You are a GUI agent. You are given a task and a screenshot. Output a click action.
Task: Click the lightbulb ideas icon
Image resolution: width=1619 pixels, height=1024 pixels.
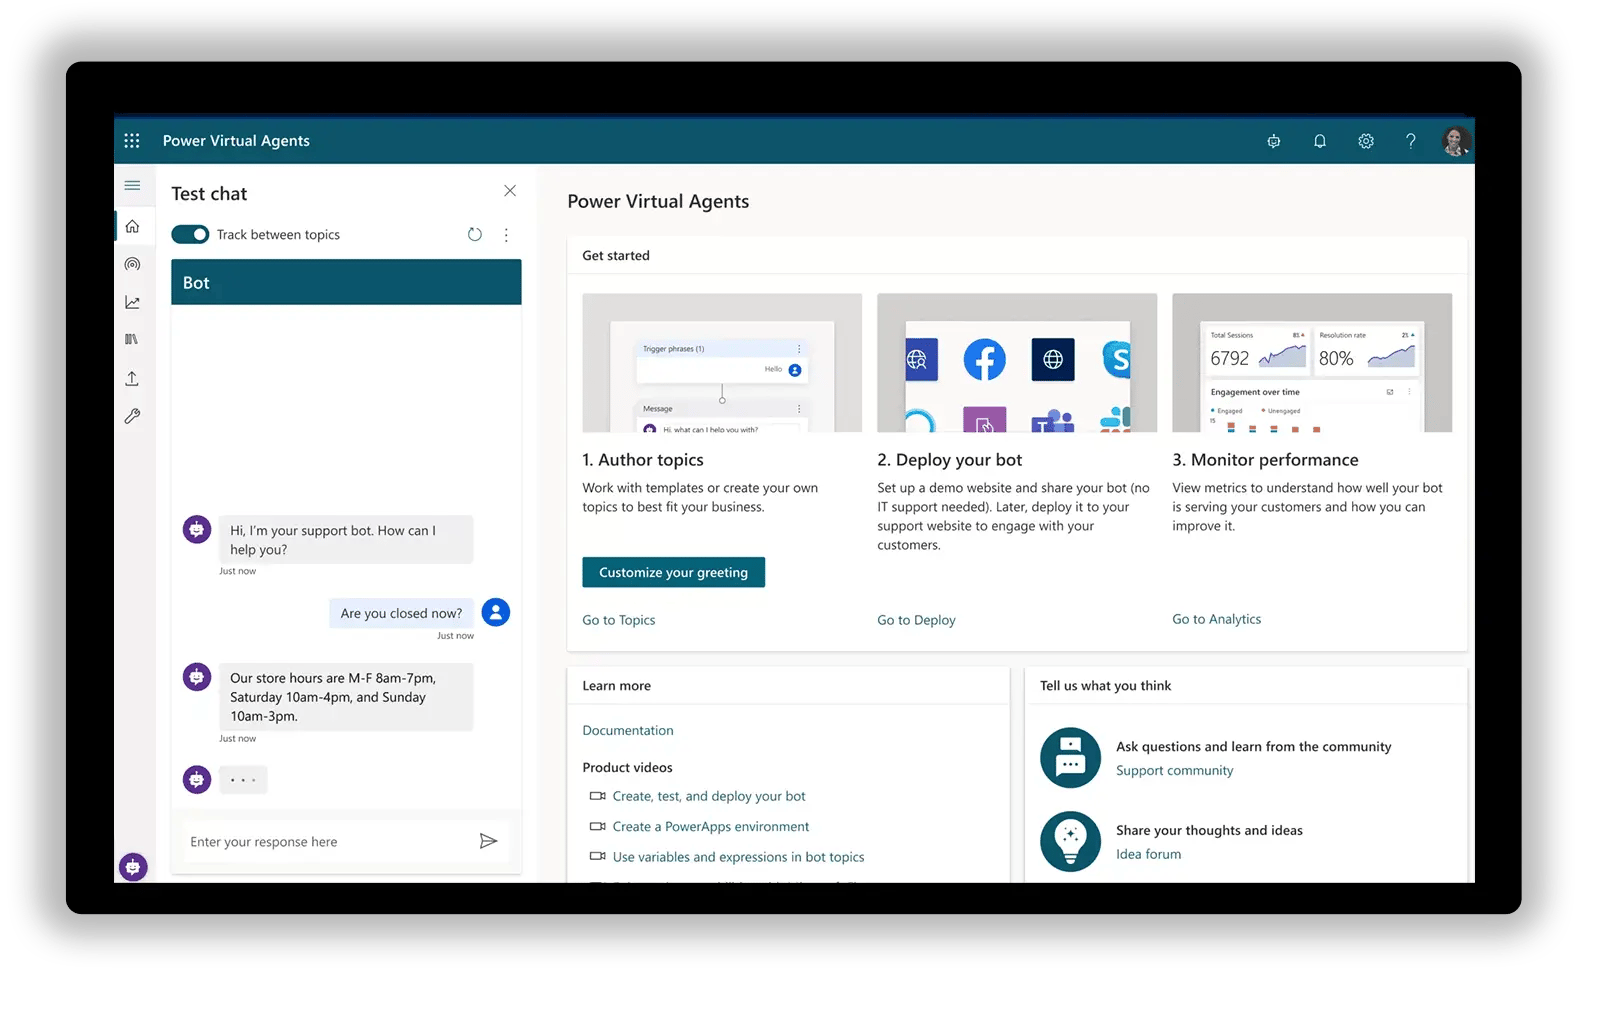tap(1070, 841)
